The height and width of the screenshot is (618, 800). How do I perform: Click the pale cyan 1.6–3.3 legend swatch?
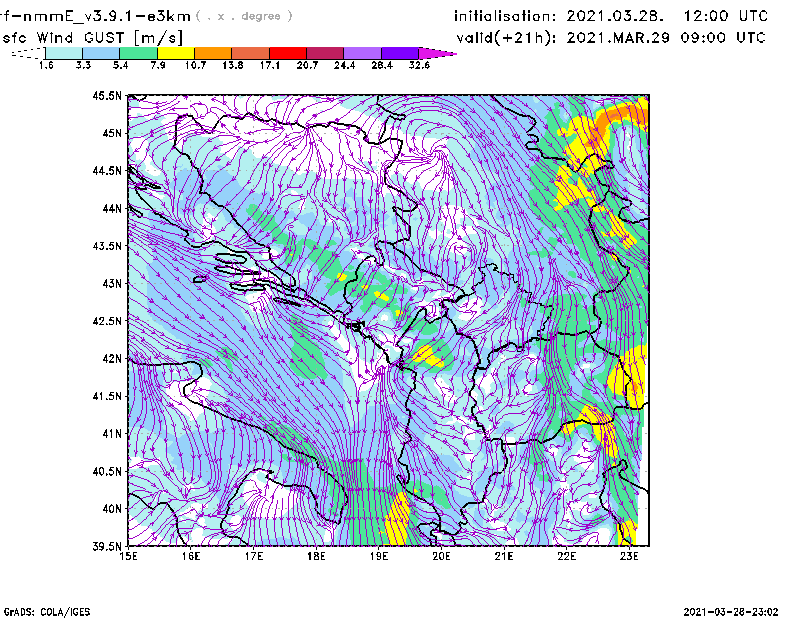pyautogui.click(x=64, y=53)
